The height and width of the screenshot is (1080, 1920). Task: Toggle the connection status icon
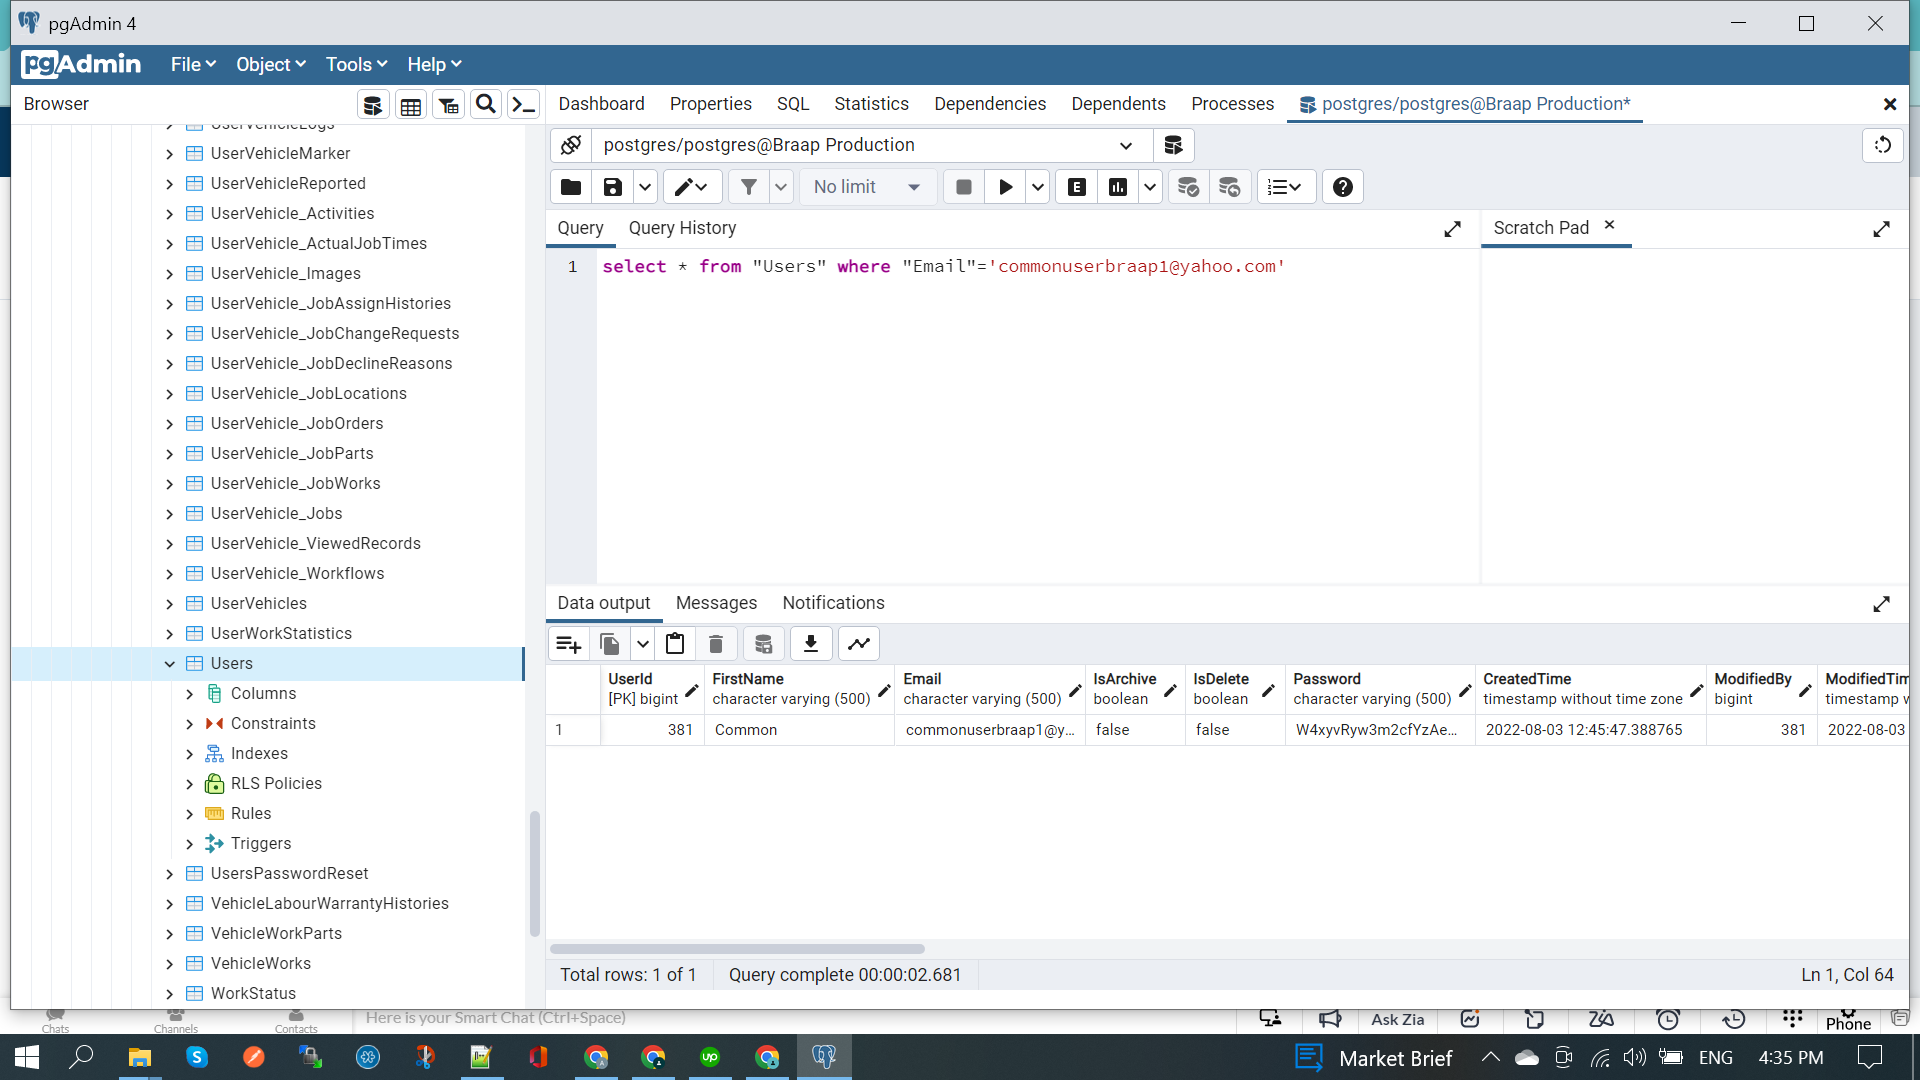571,145
